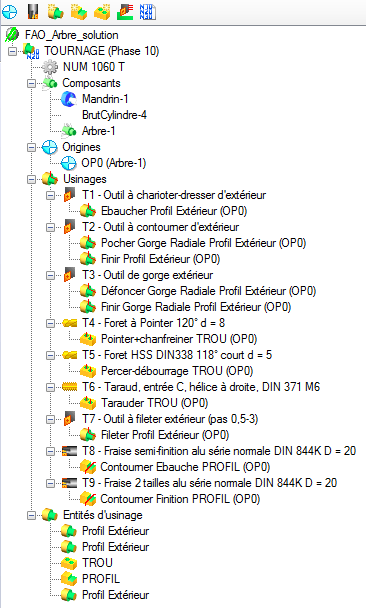
Task: Select Tarauder TROU (OP0) operation
Action: tap(155, 403)
